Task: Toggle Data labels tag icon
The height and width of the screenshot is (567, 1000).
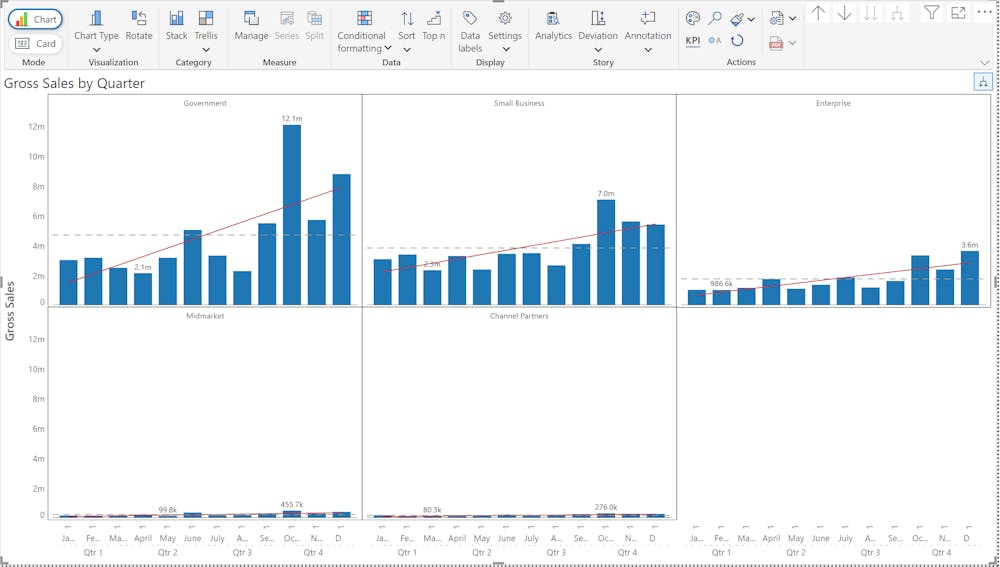Action: (x=470, y=18)
